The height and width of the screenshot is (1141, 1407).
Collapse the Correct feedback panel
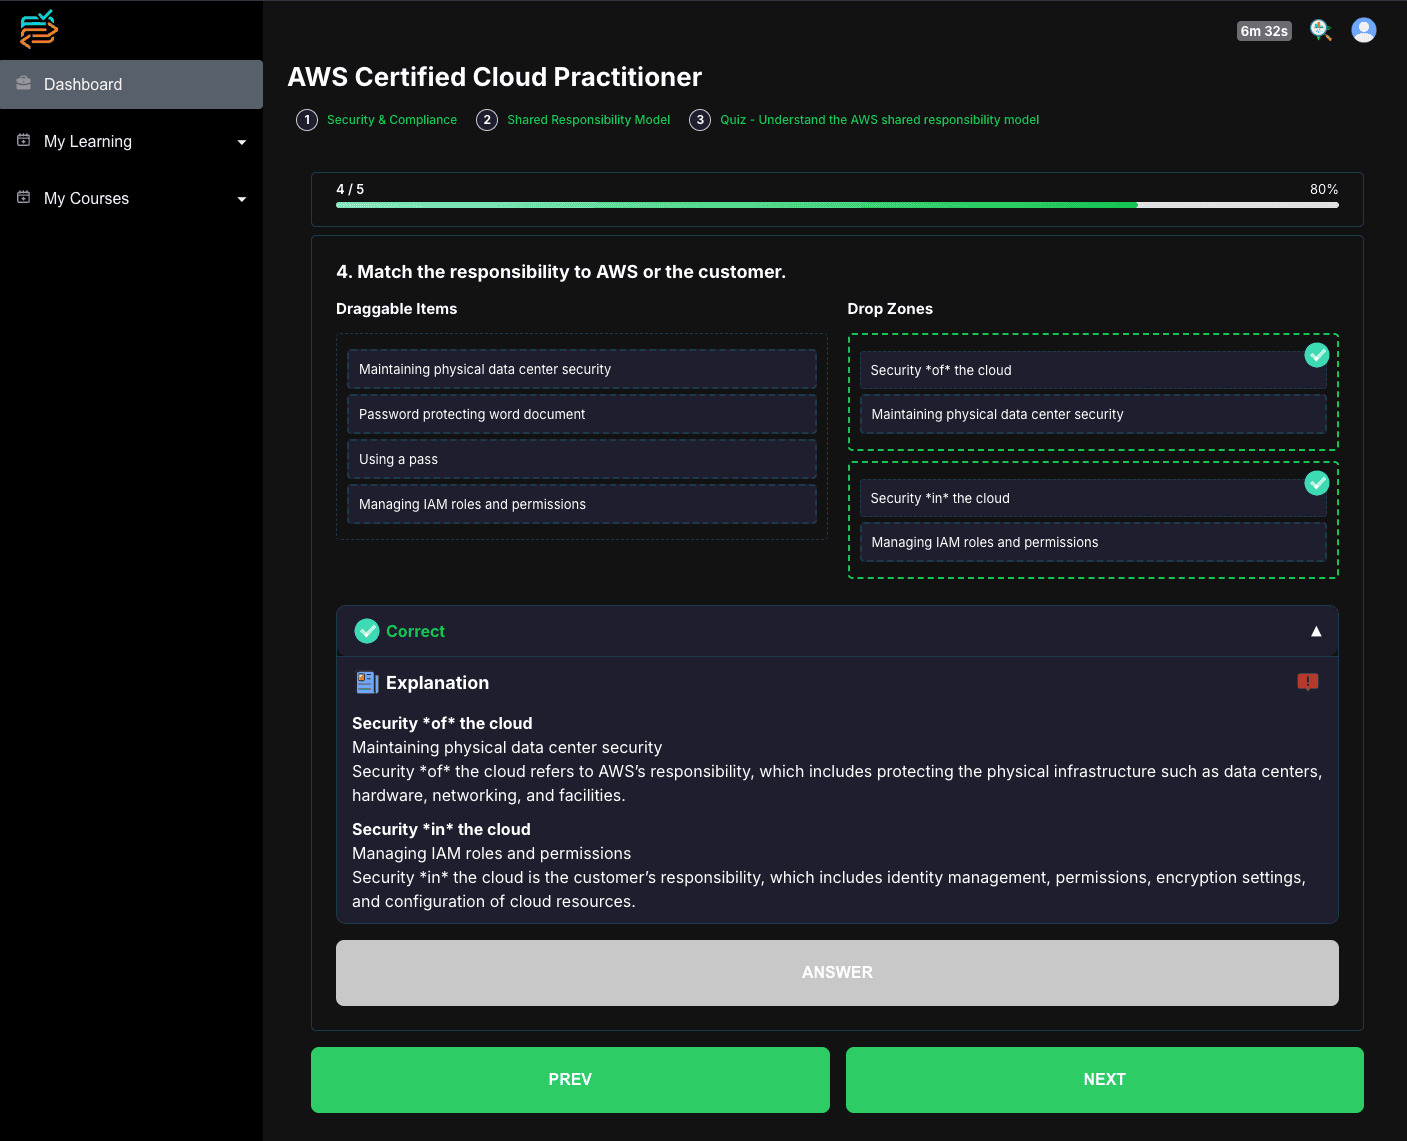click(1316, 631)
